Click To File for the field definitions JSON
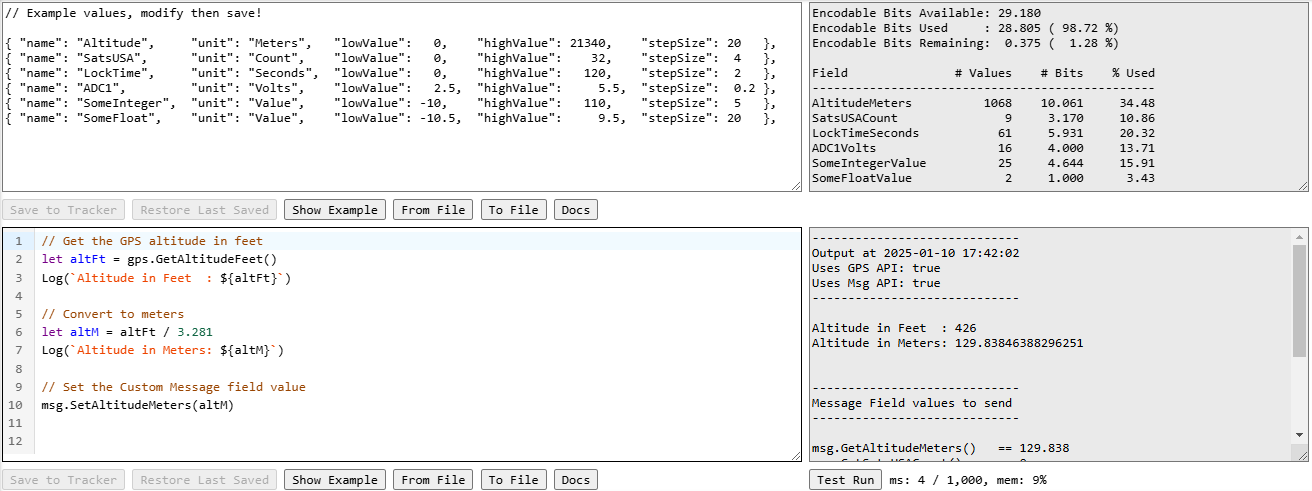Viewport: 1312px width, 491px height. coord(510,210)
